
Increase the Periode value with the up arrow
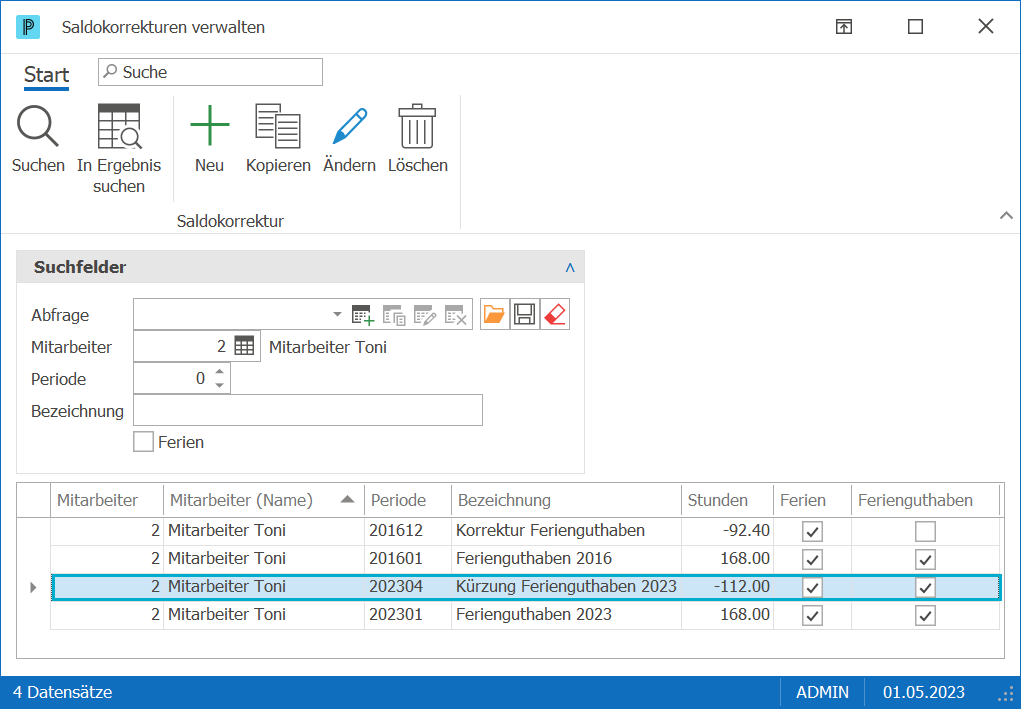219,372
